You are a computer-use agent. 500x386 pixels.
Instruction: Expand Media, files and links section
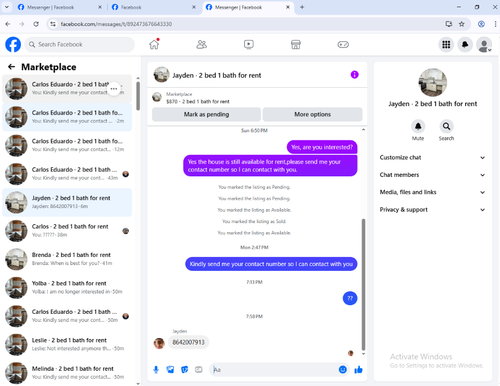[432, 192]
